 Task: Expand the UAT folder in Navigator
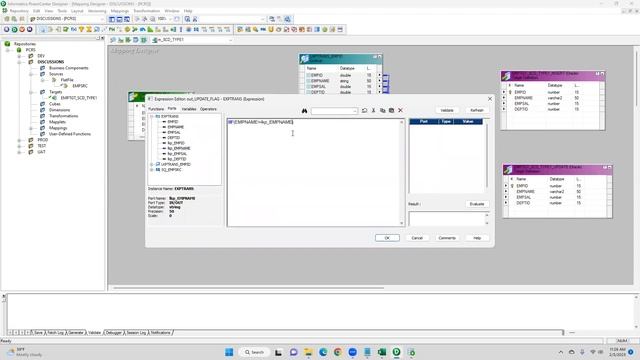(x=19, y=152)
